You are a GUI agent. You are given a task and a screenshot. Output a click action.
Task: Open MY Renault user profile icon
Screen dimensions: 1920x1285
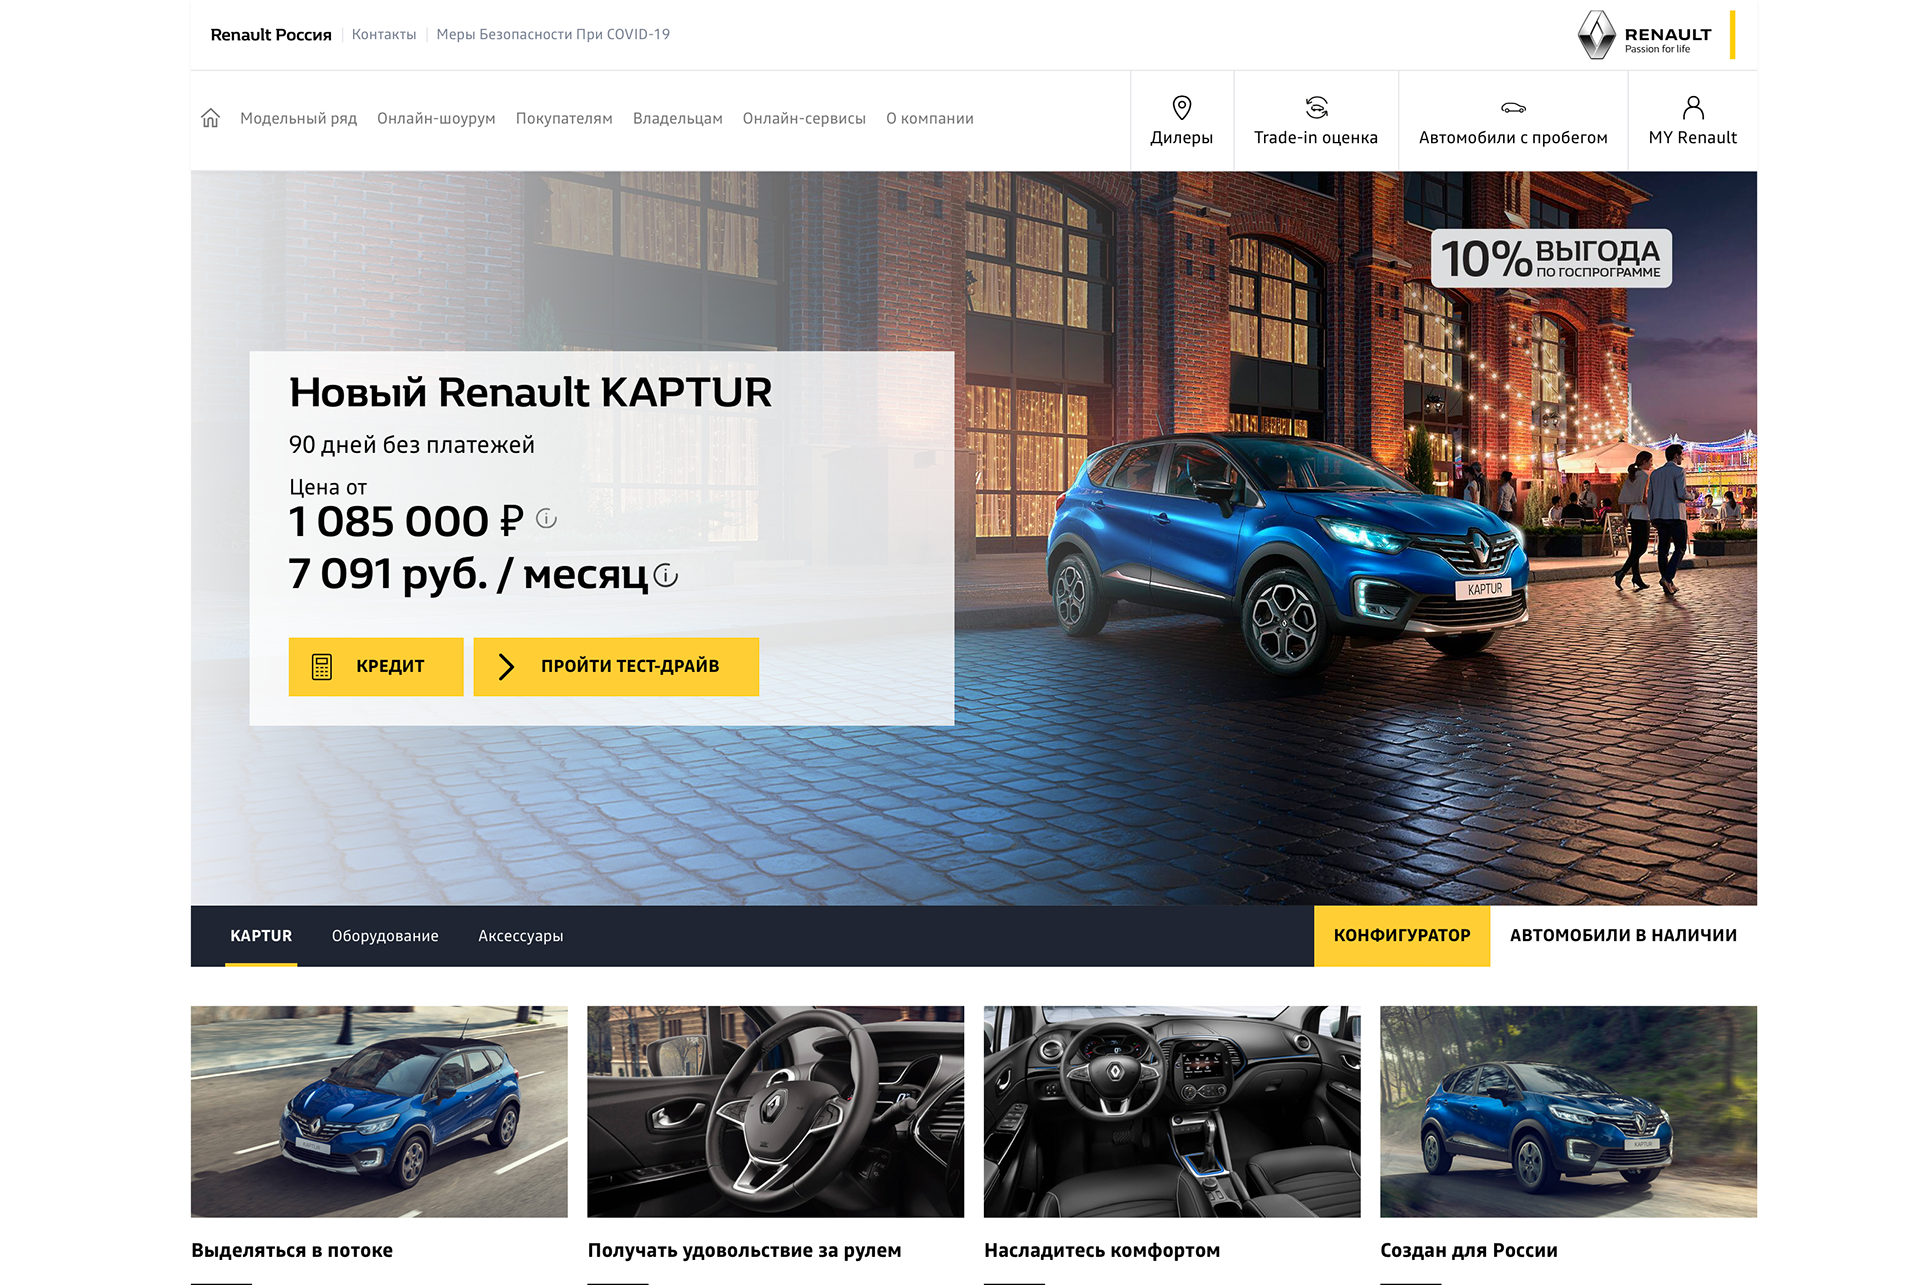pos(1692,107)
